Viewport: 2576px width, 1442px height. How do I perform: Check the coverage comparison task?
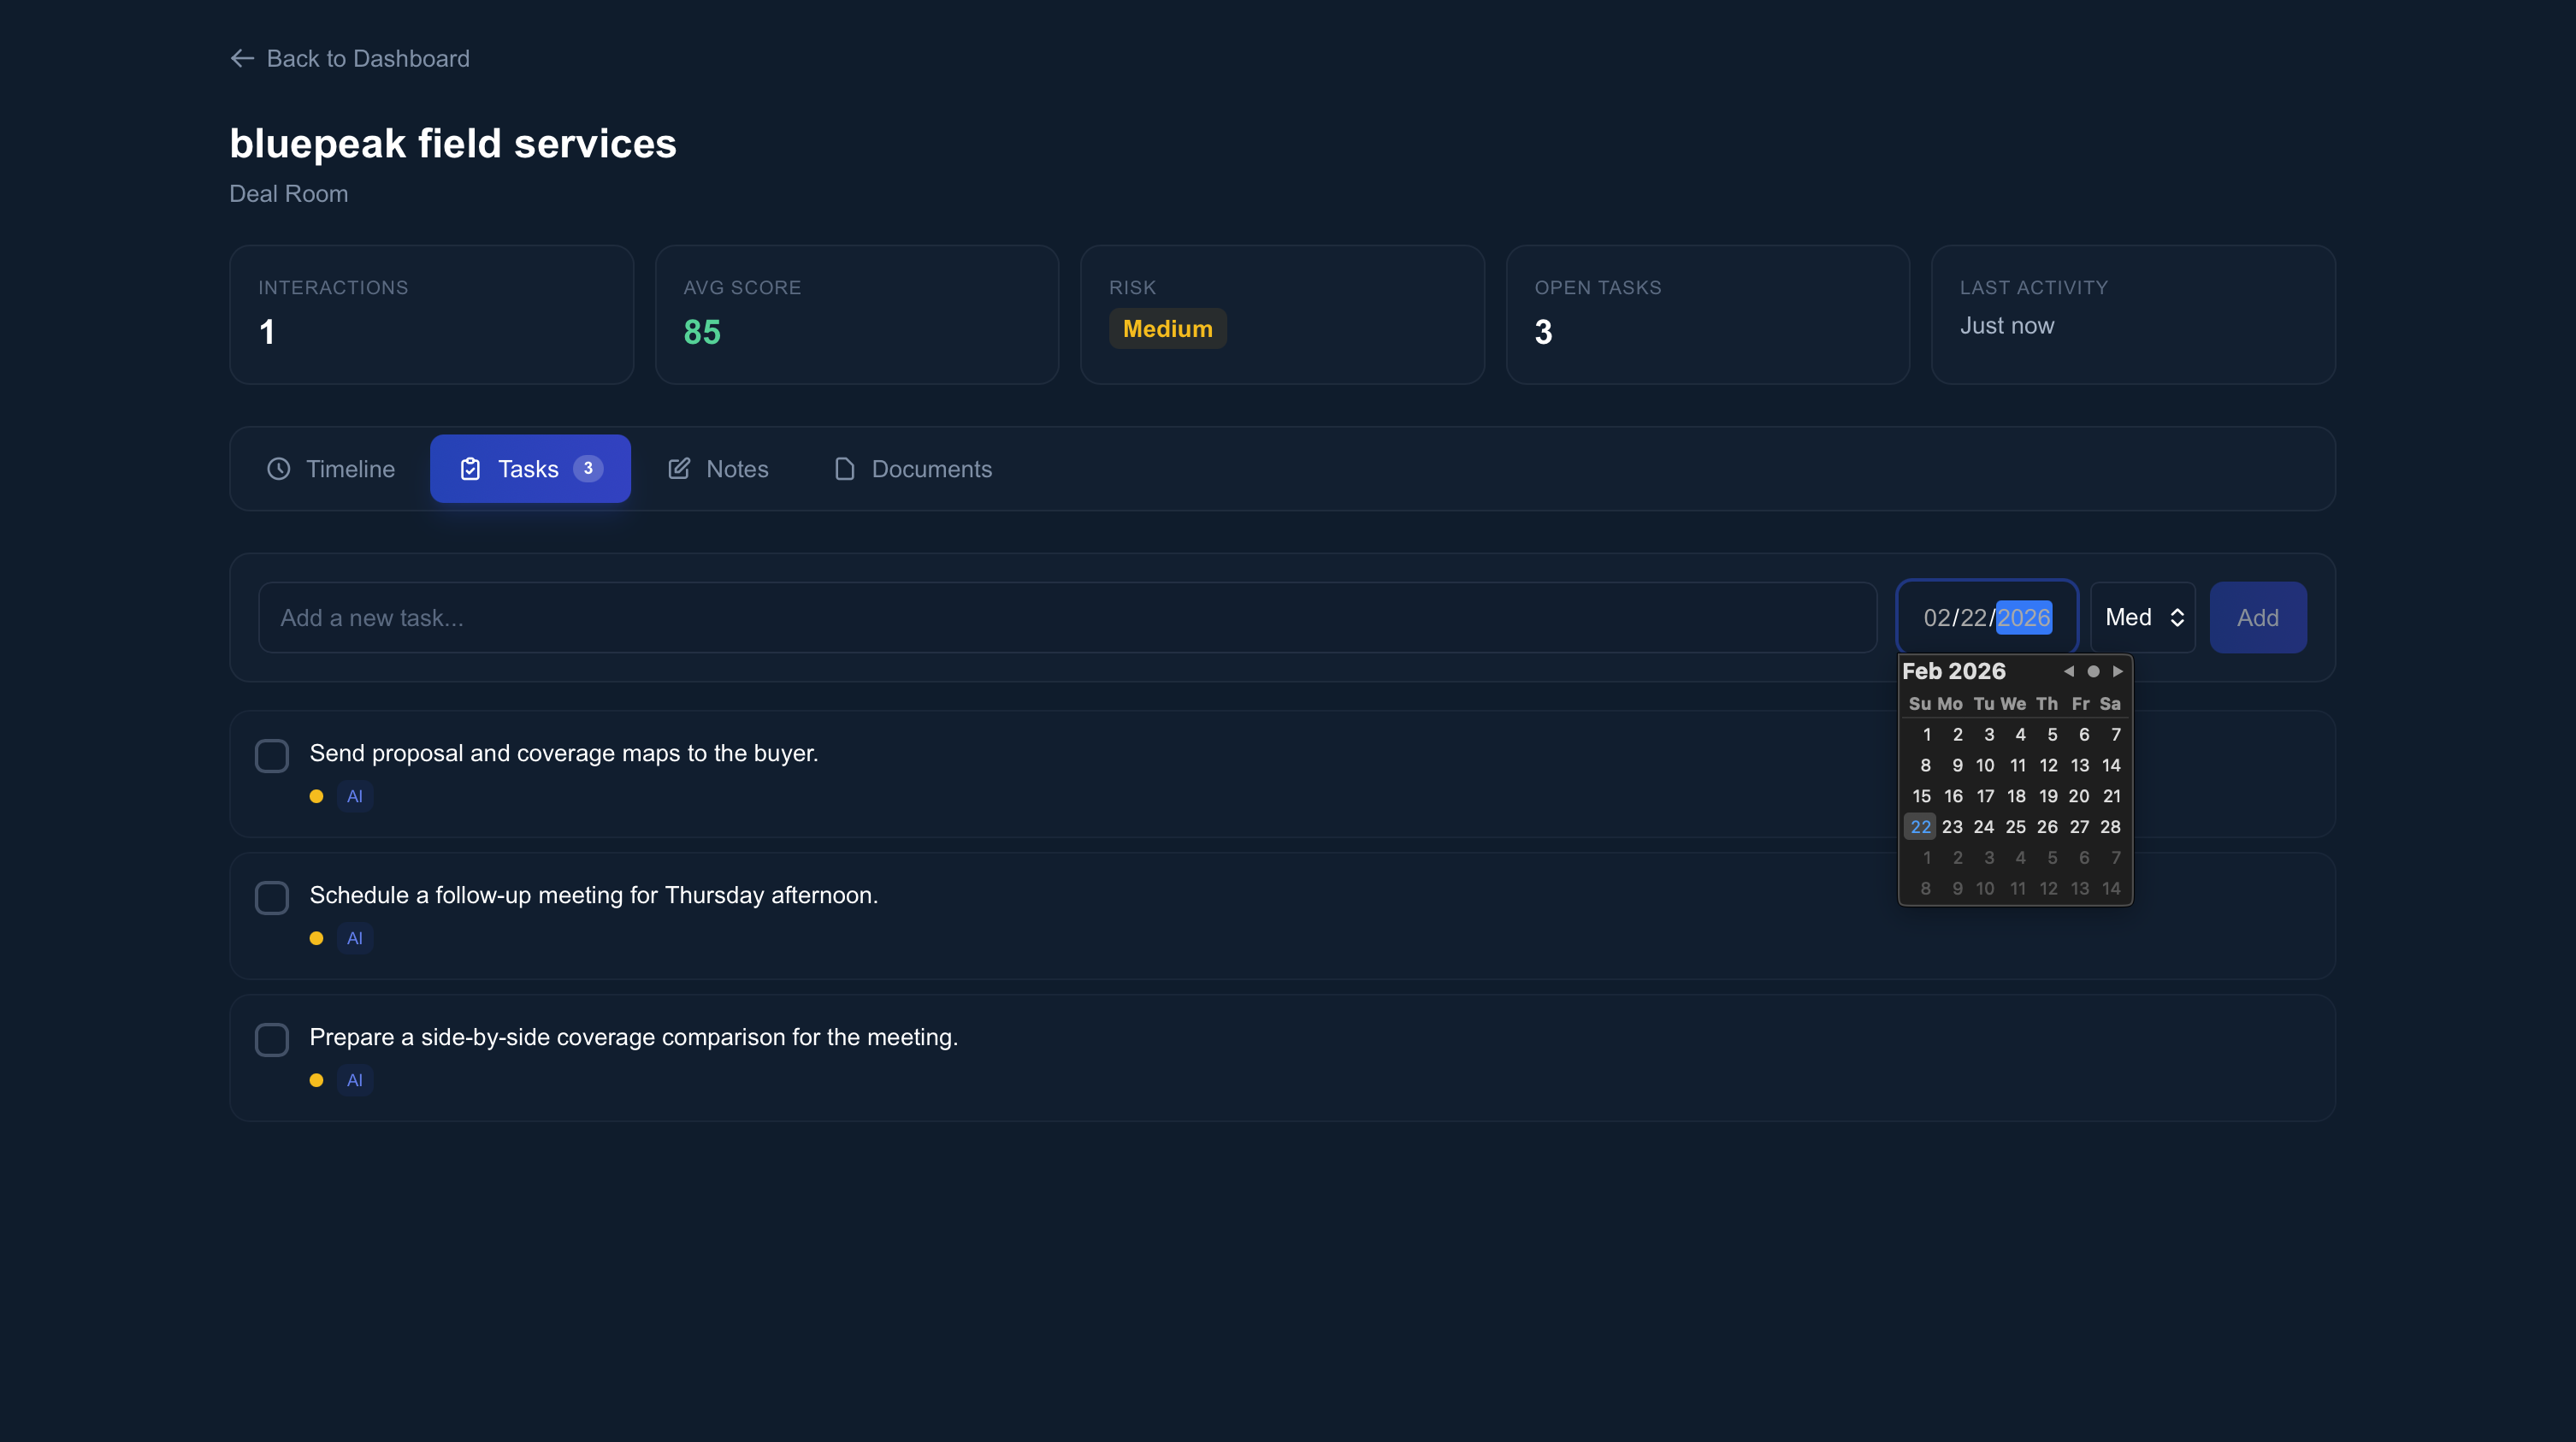(272, 1040)
